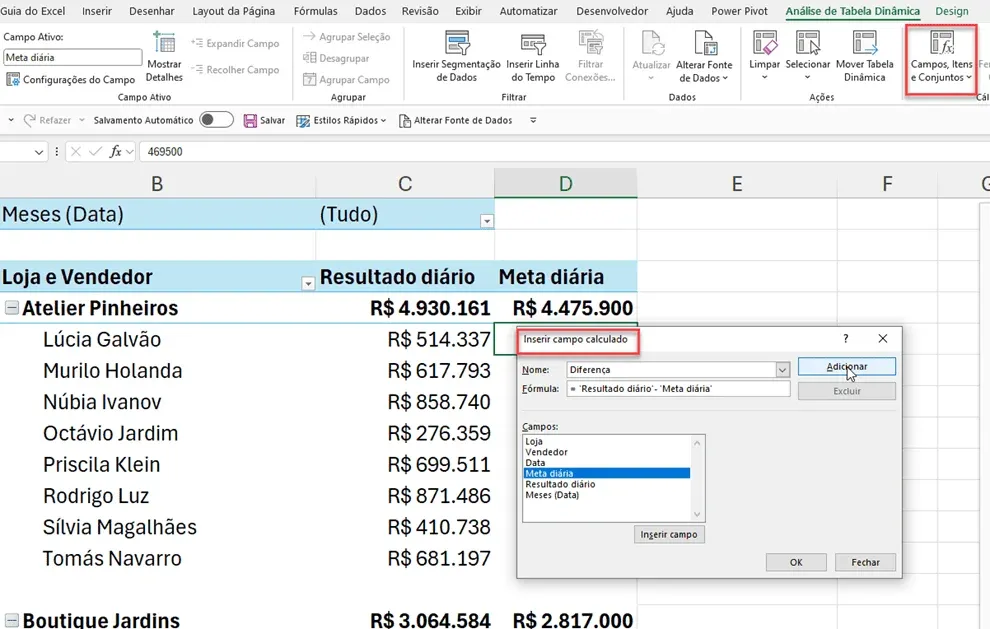Collapse the Boutique Jardins group
990x629 pixels.
(11, 620)
